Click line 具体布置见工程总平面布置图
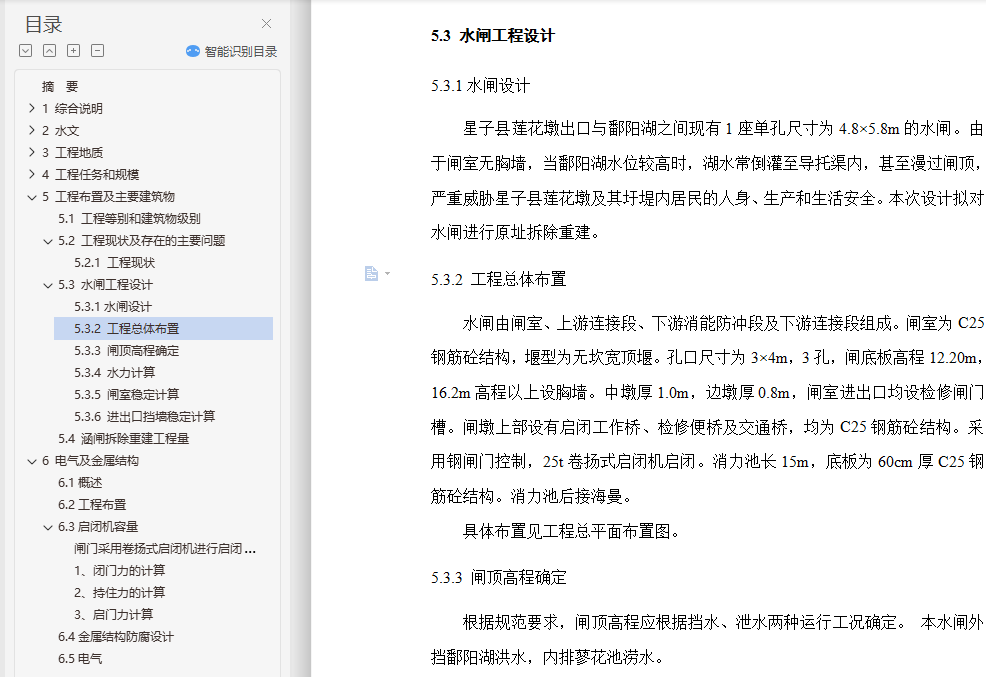Screen dimensions: 986x677 coord(571,532)
